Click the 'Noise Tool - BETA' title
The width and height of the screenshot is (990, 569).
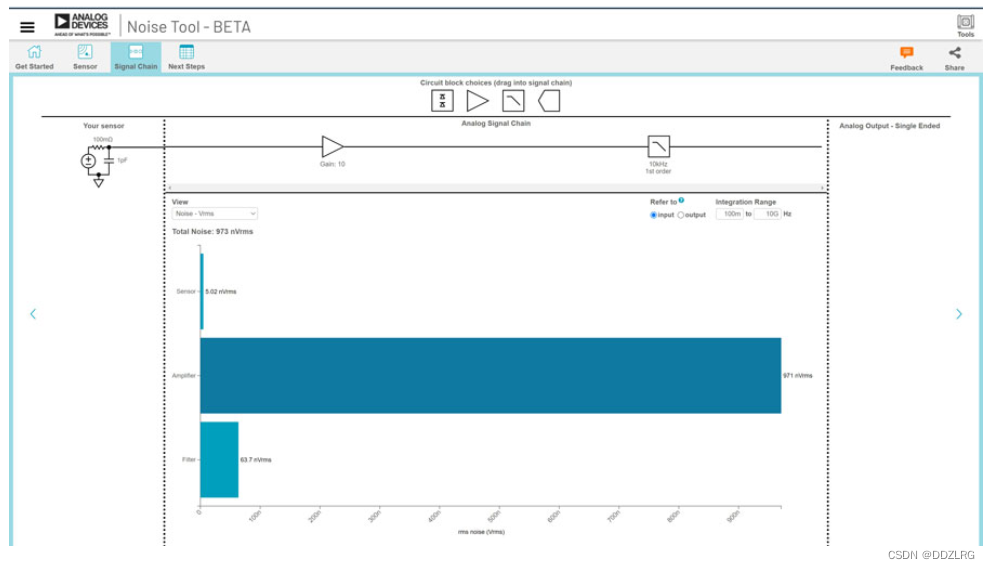pos(189,27)
